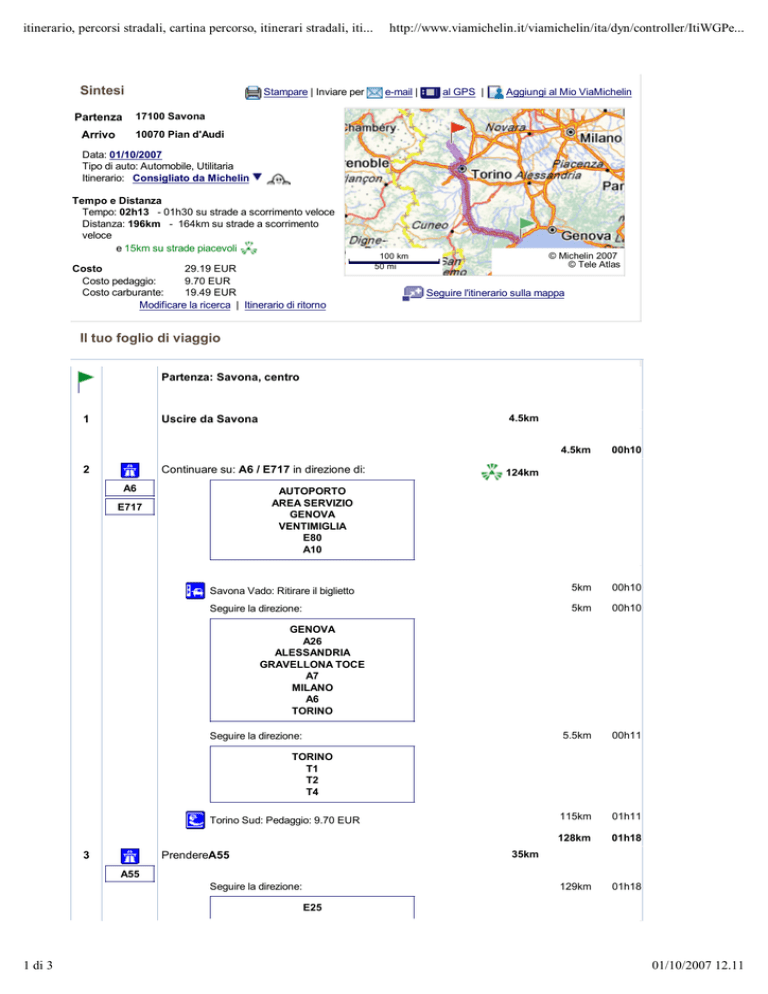Image resolution: width=768 pixels, height=994 pixels.
Task: Click the text 'Uscire da Savona'
Action: click(x=209, y=419)
